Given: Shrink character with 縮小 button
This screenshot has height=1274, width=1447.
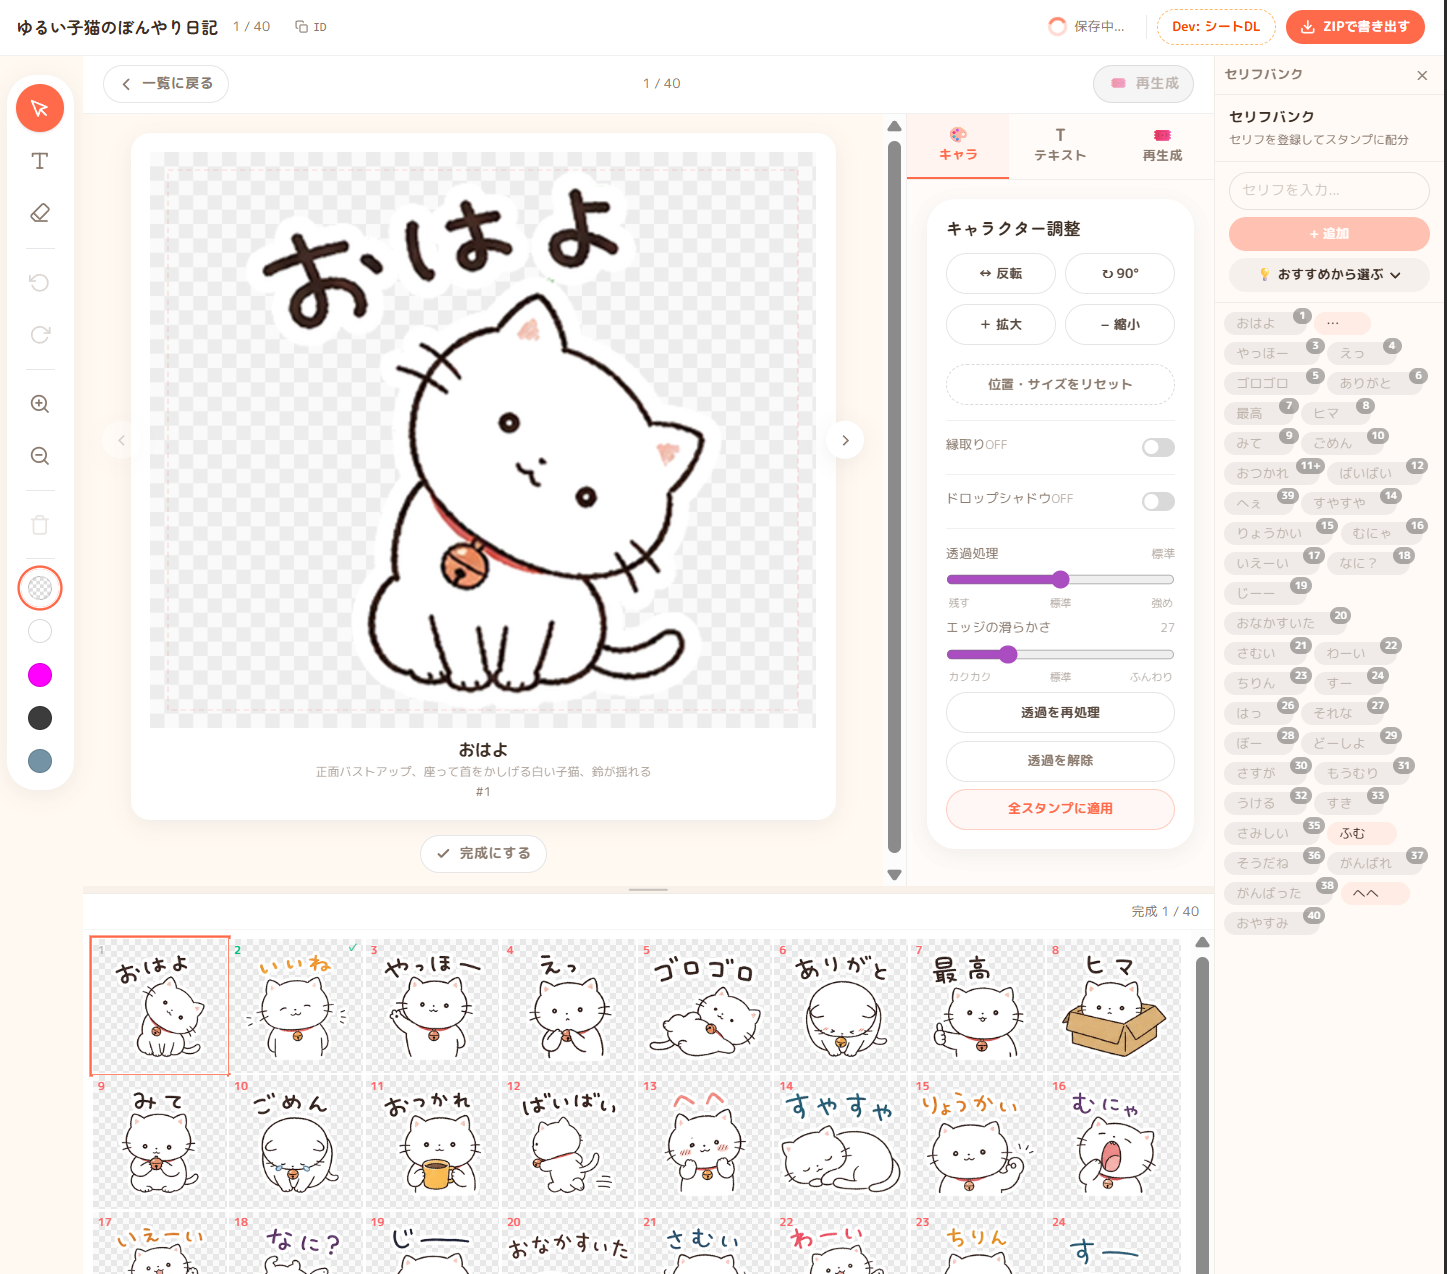Looking at the screenshot, I should click(x=1120, y=324).
